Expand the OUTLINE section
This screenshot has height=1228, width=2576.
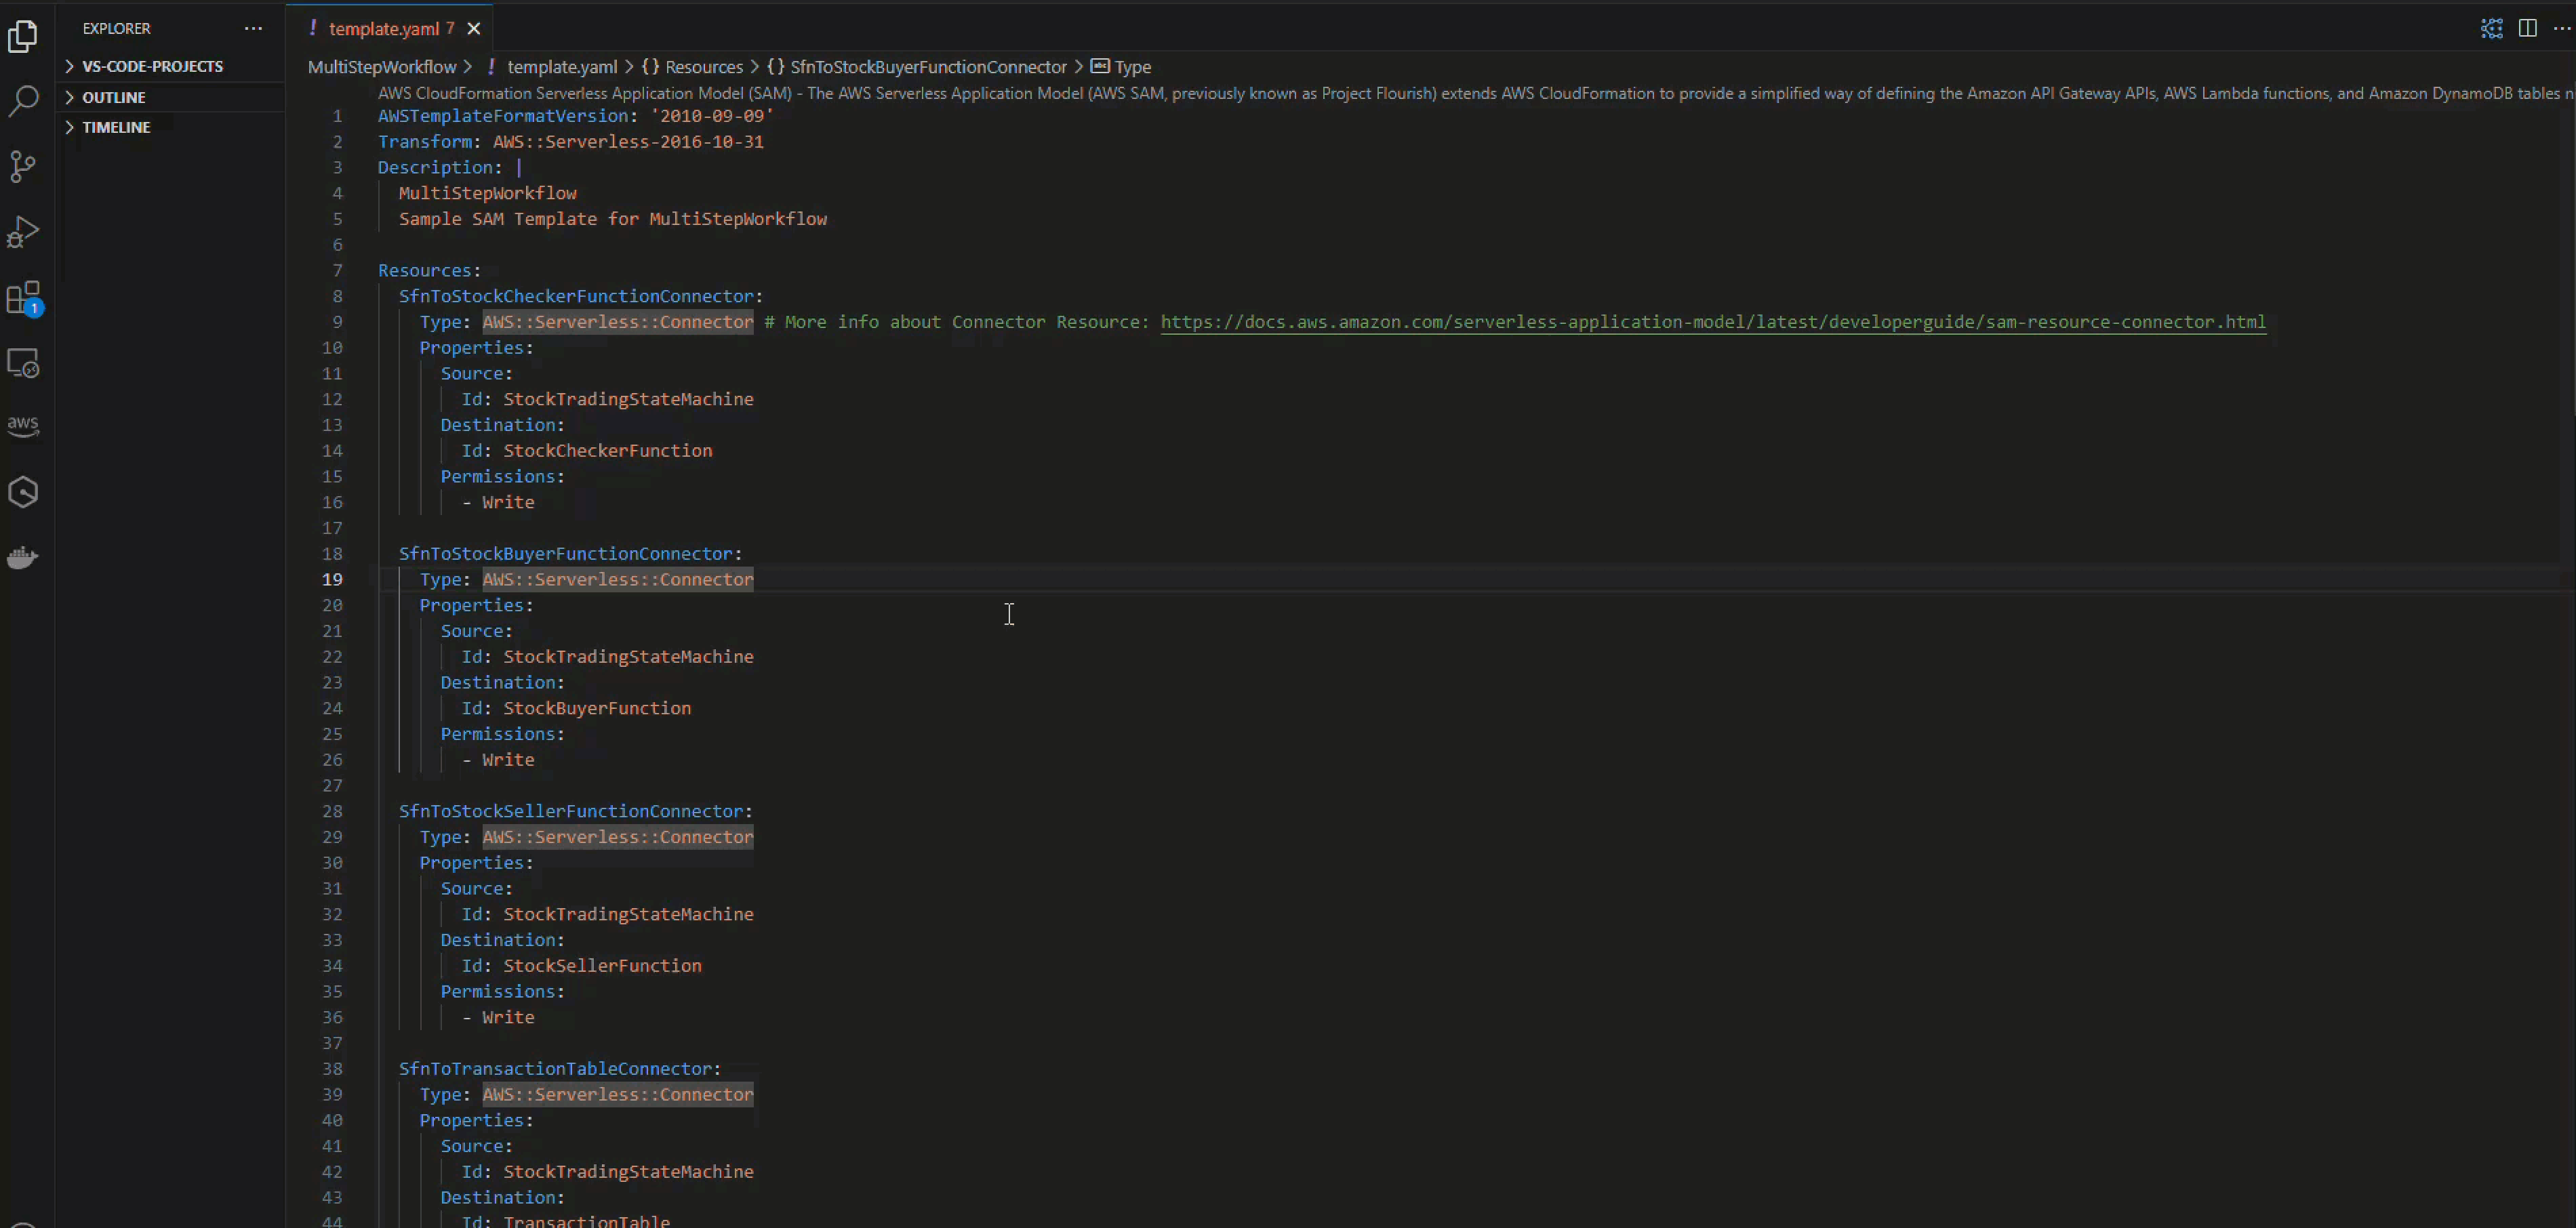113,96
